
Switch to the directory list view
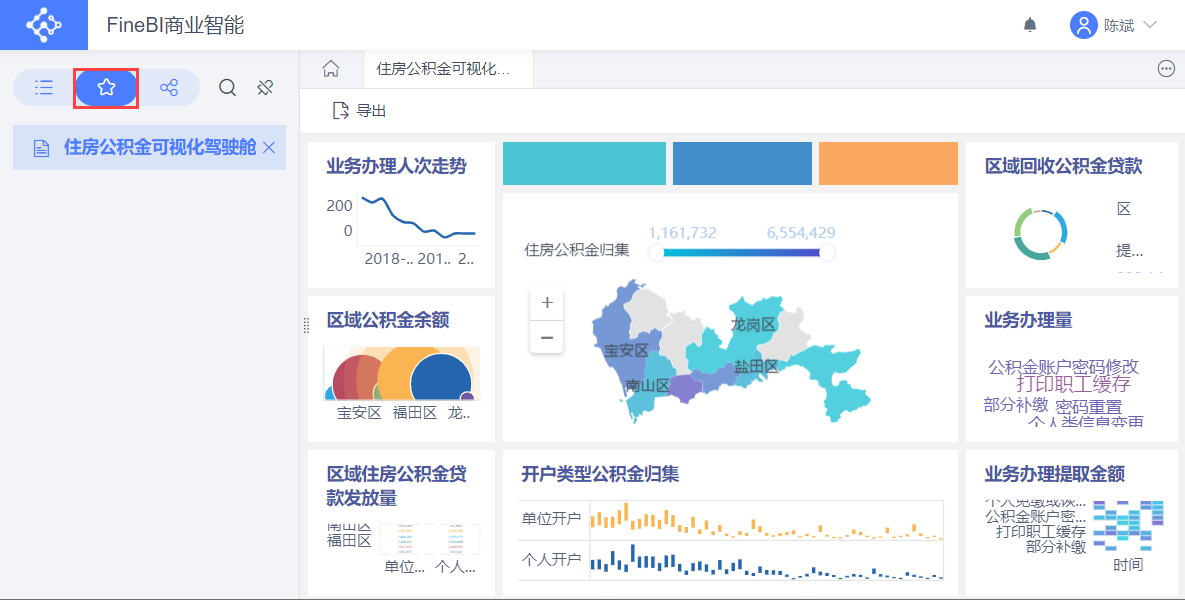pyautogui.click(x=44, y=88)
